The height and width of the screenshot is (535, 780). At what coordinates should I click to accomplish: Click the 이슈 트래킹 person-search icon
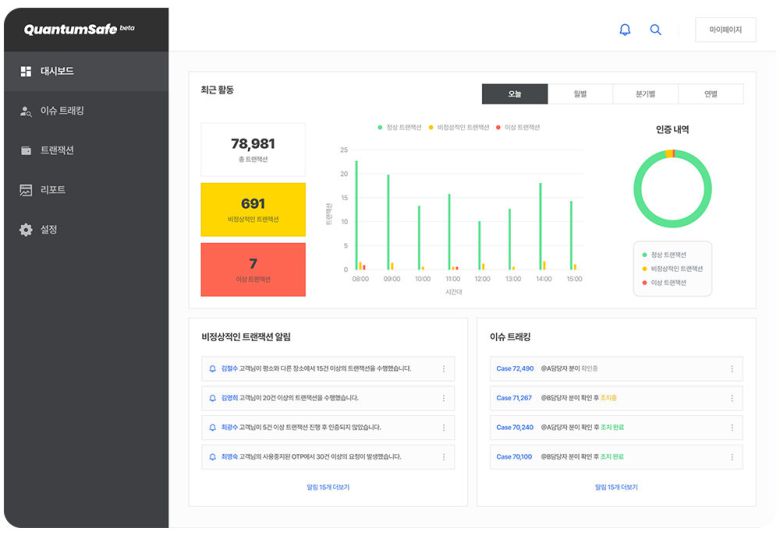coord(26,111)
